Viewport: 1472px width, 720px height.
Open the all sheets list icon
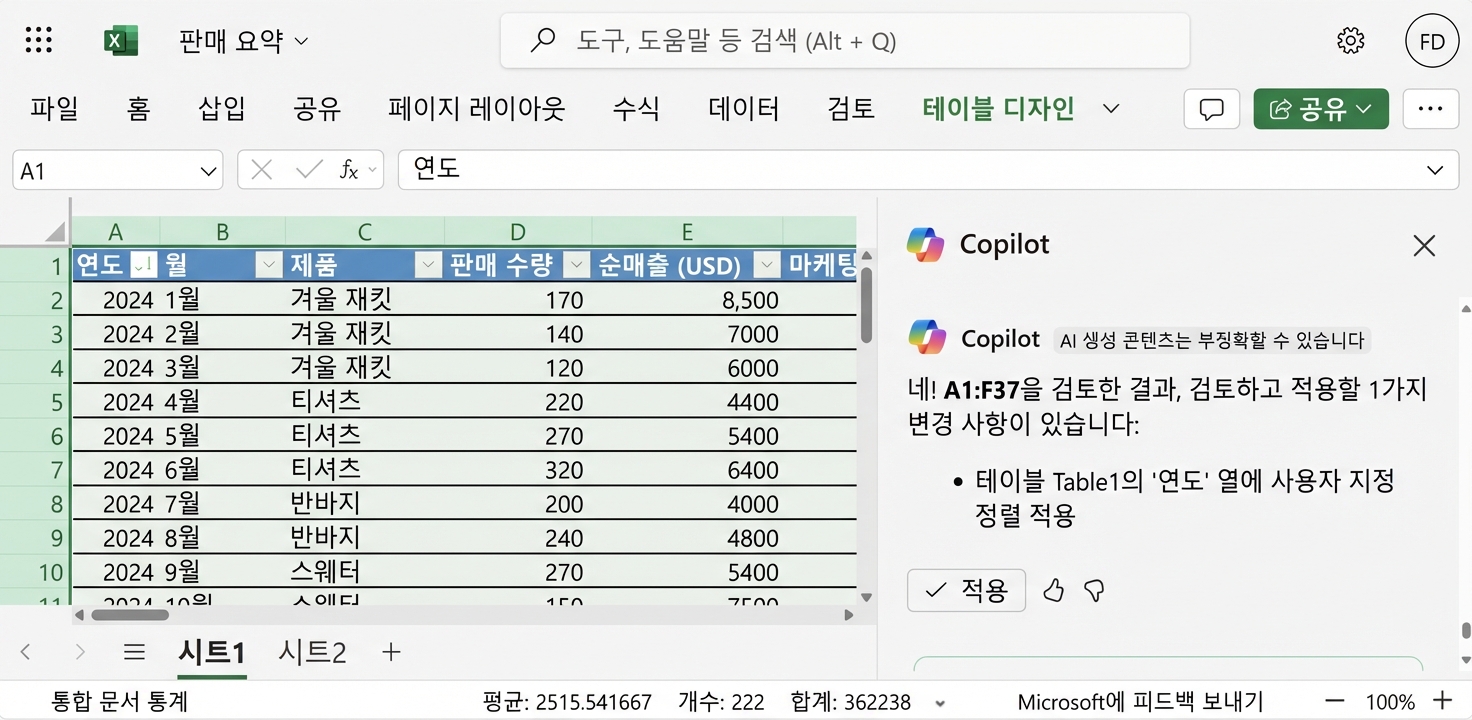pyautogui.click(x=134, y=653)
